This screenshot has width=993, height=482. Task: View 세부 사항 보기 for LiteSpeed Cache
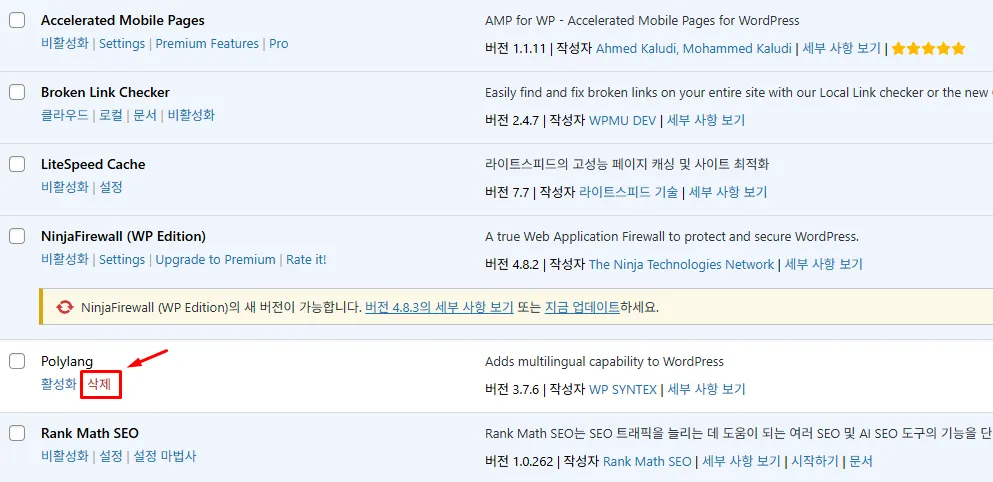728,193
